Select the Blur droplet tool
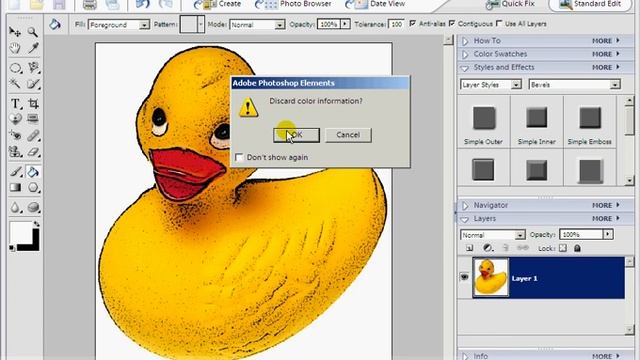 pyautogui.click(x=15, y=208)
